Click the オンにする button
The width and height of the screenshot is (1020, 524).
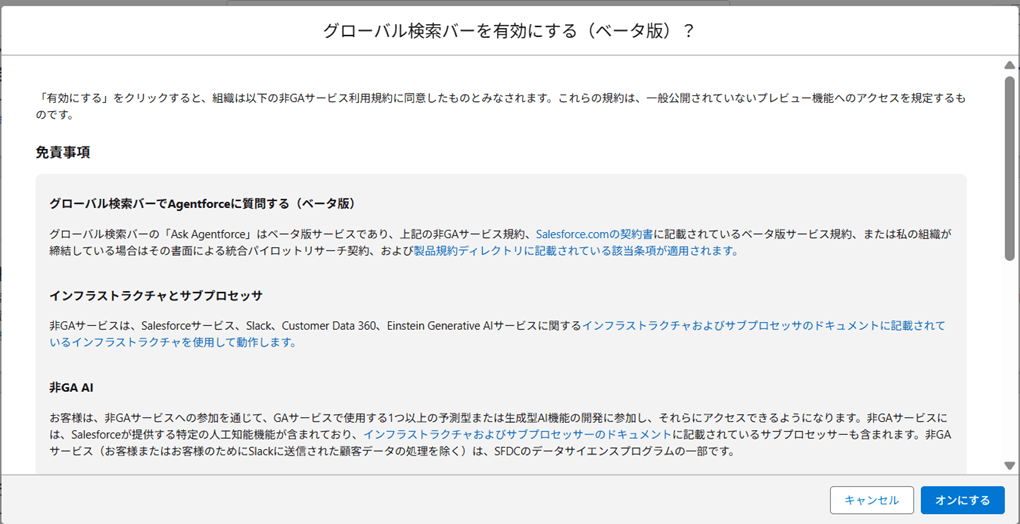click(963, 500)
